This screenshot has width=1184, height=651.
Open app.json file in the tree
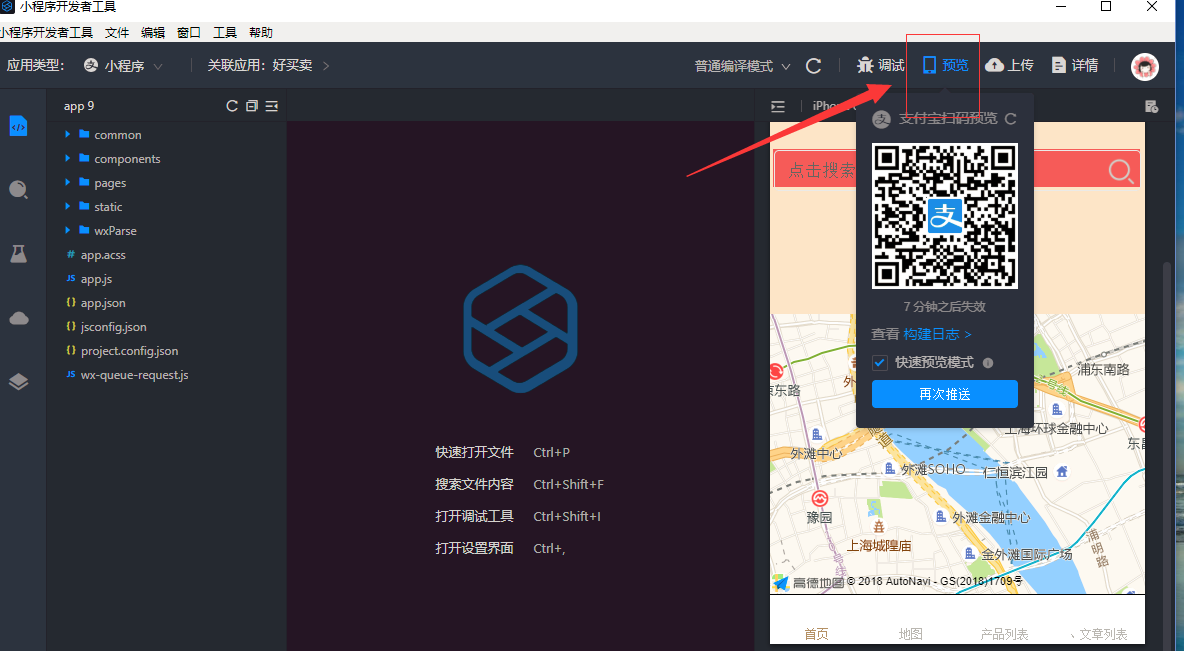103,303
